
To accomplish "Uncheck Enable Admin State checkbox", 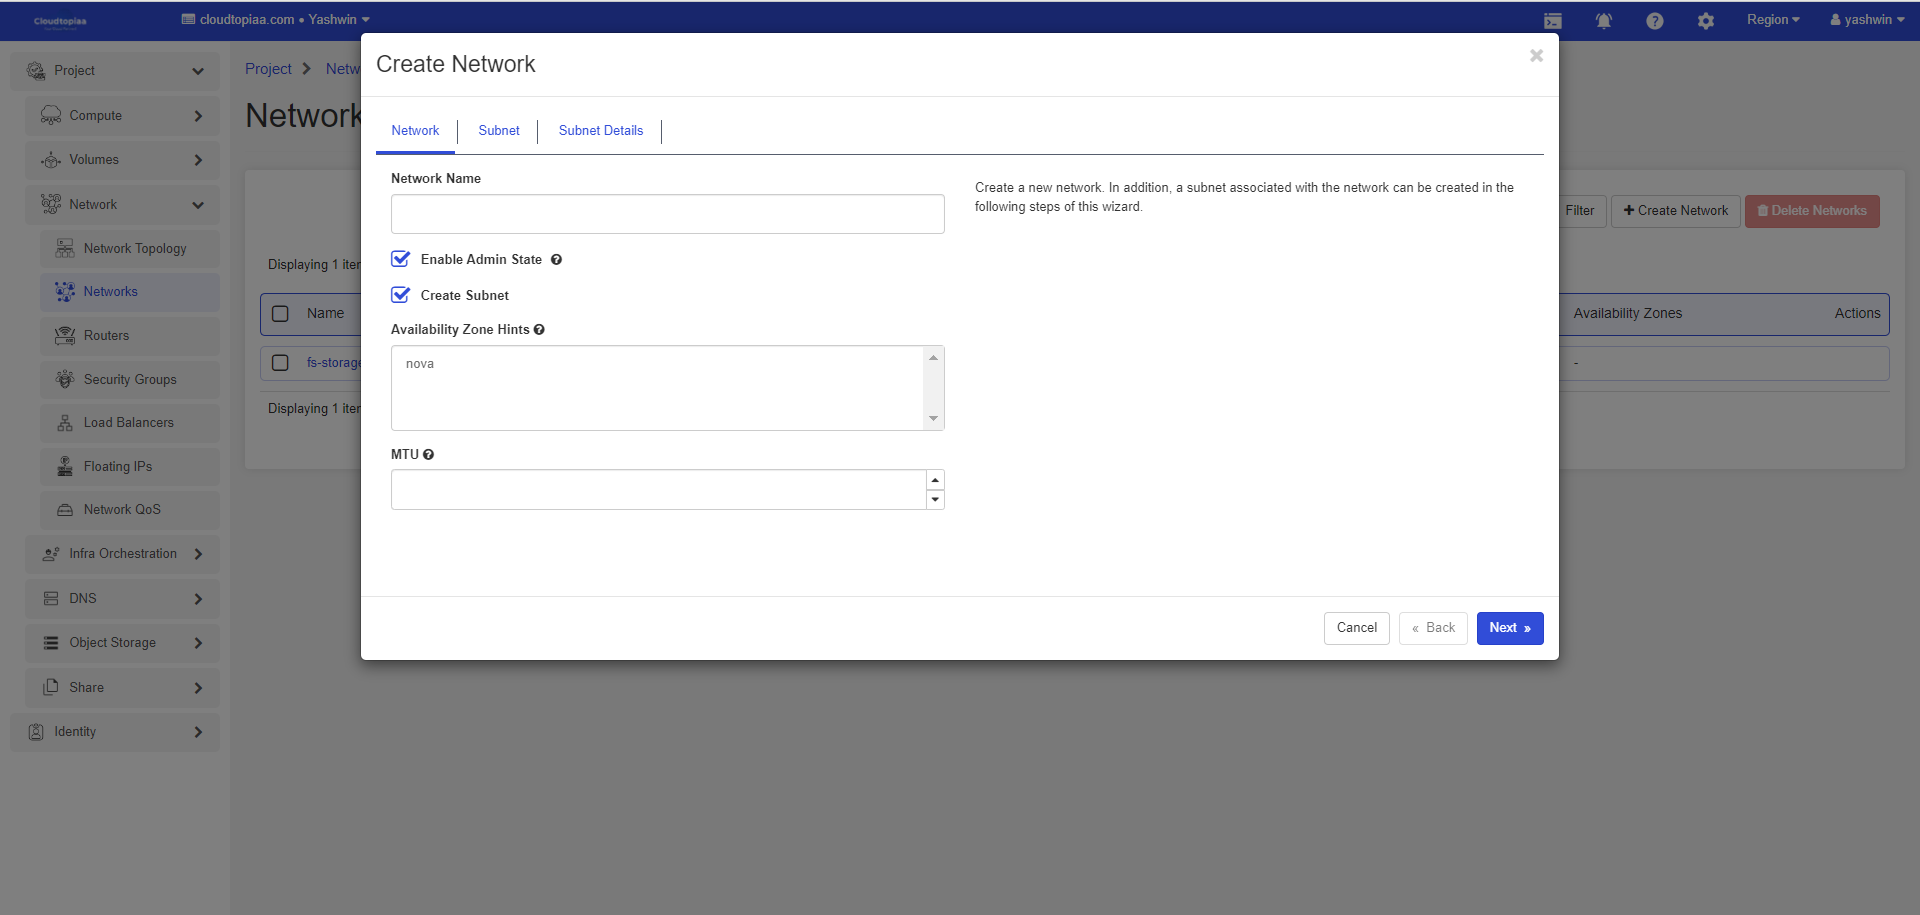I will (x=401, y=259).
